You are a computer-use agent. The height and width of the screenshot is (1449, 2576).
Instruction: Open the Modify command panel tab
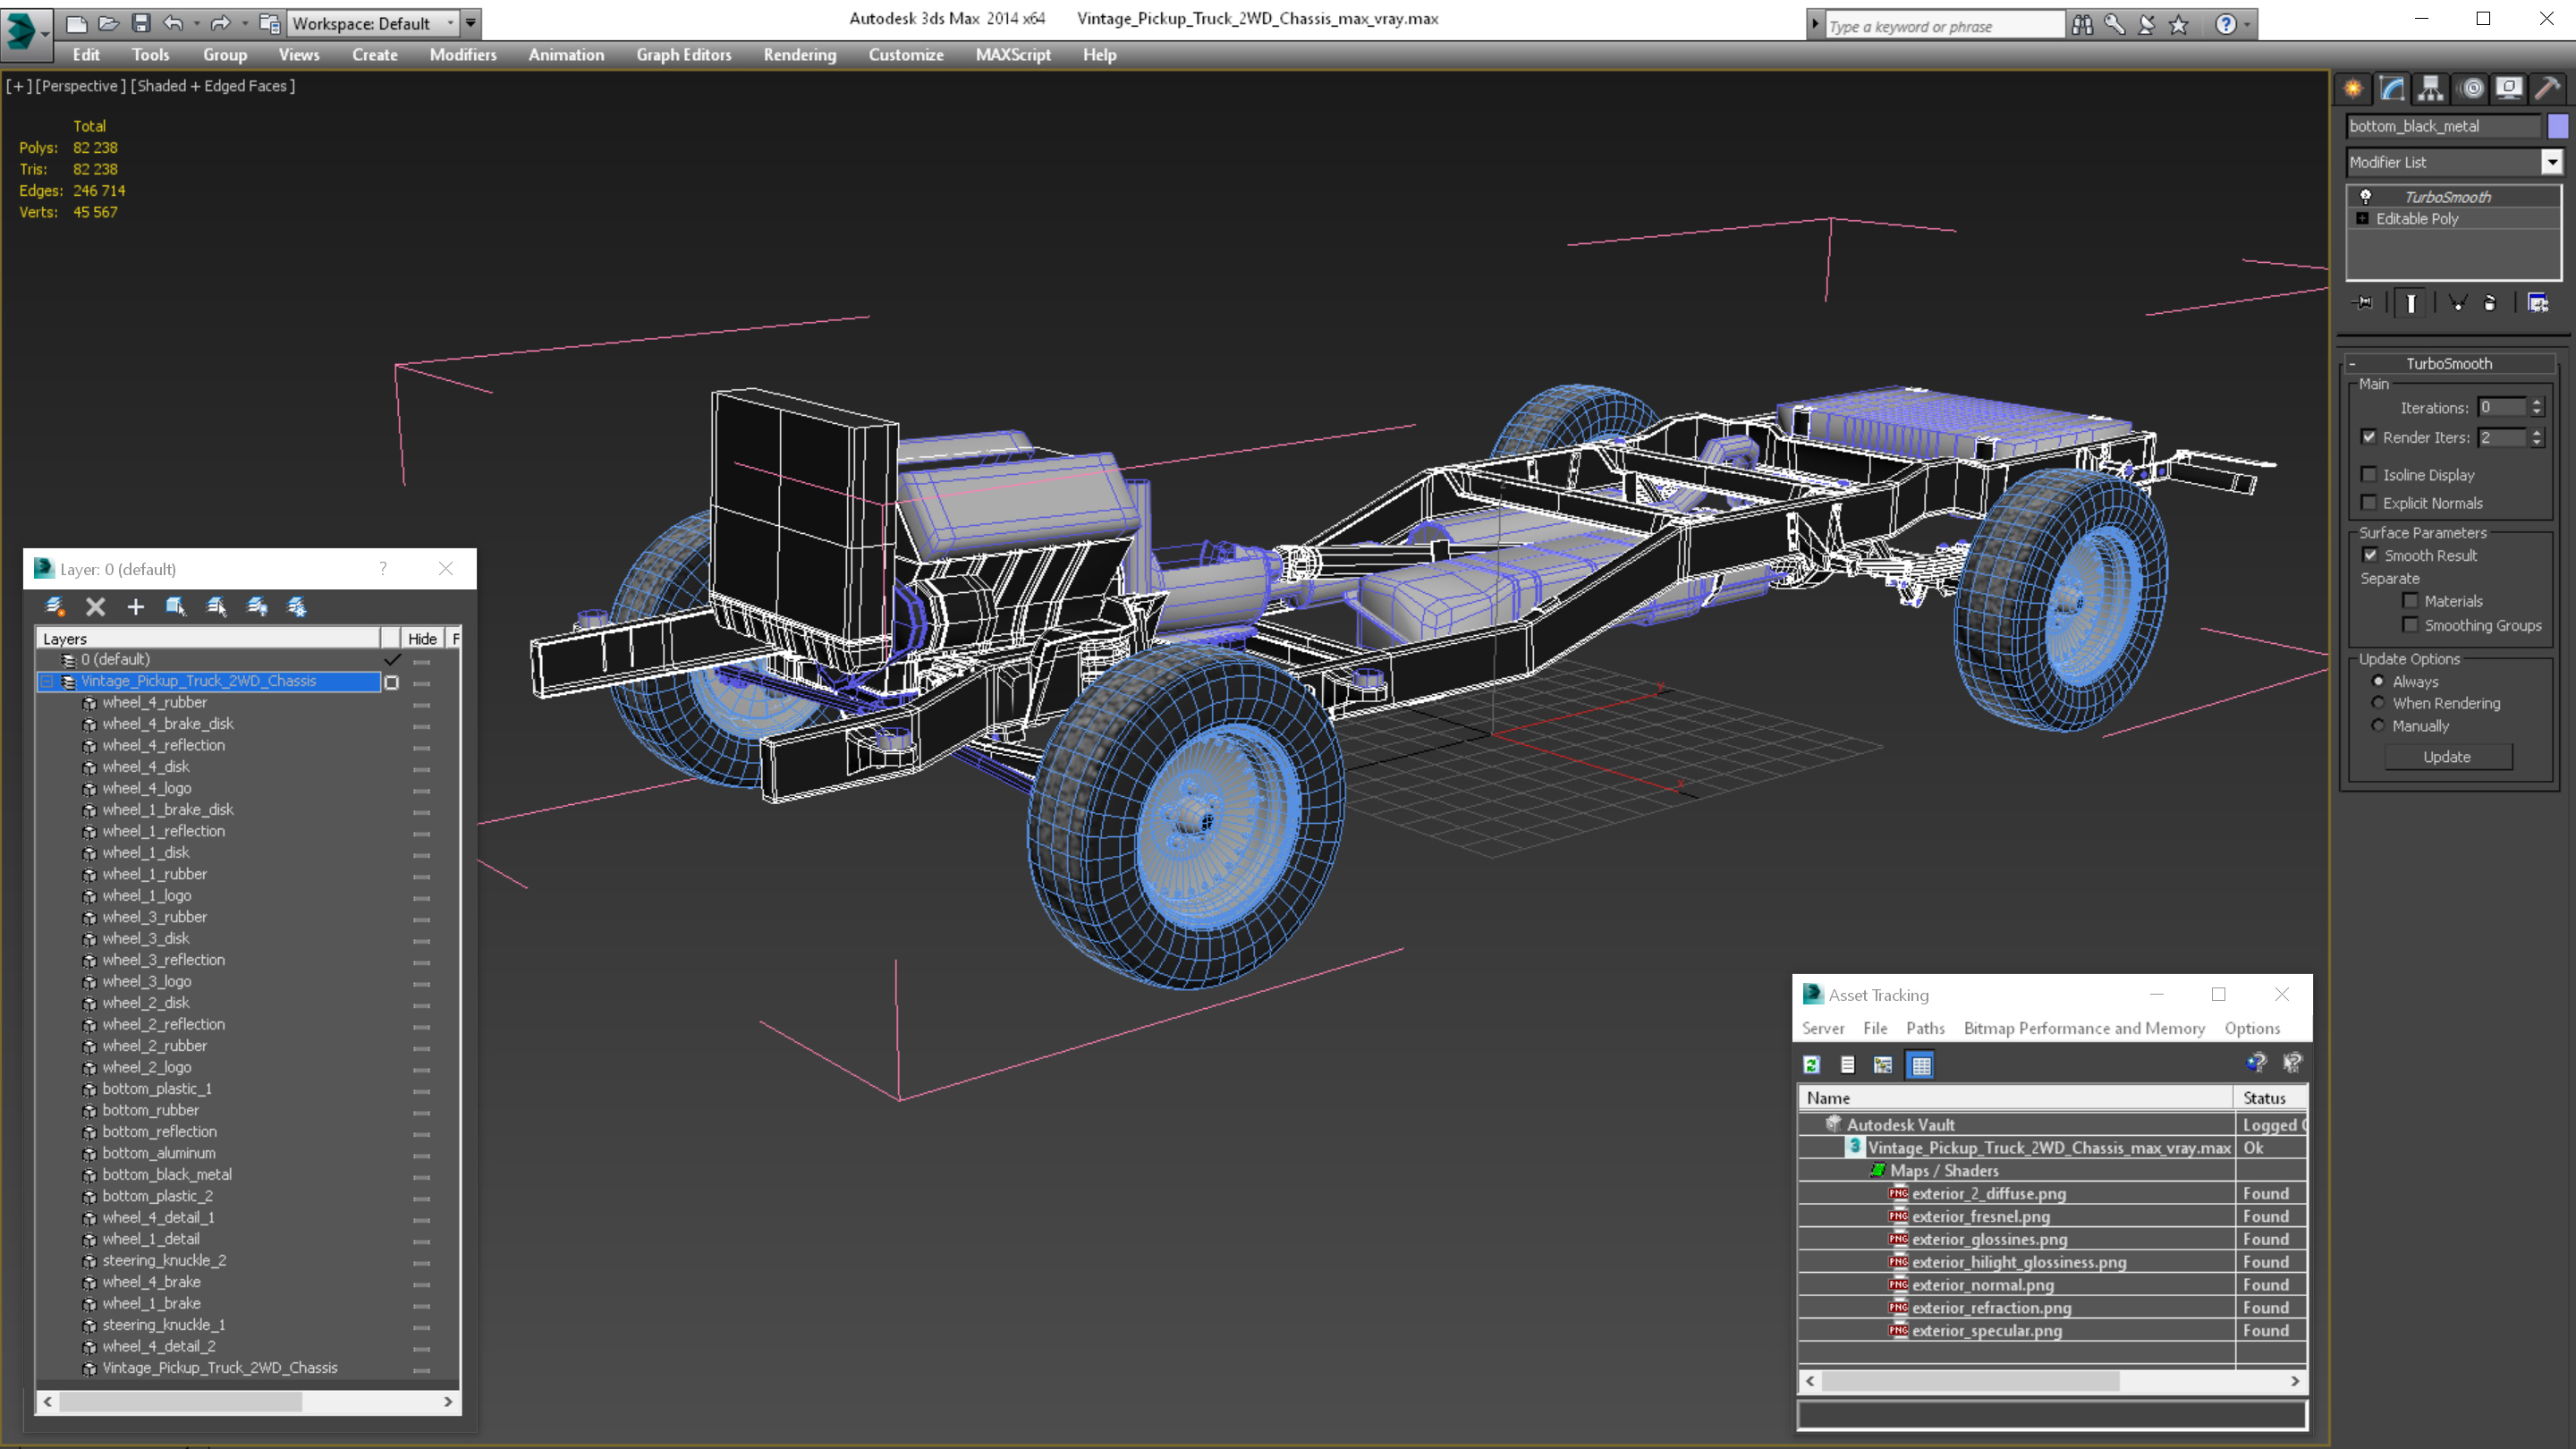[2392, 88]
